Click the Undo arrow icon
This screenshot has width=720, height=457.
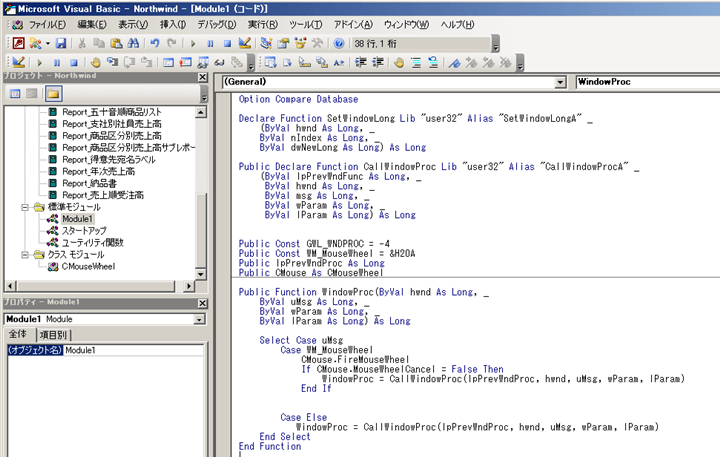click(x=154, y=44)
